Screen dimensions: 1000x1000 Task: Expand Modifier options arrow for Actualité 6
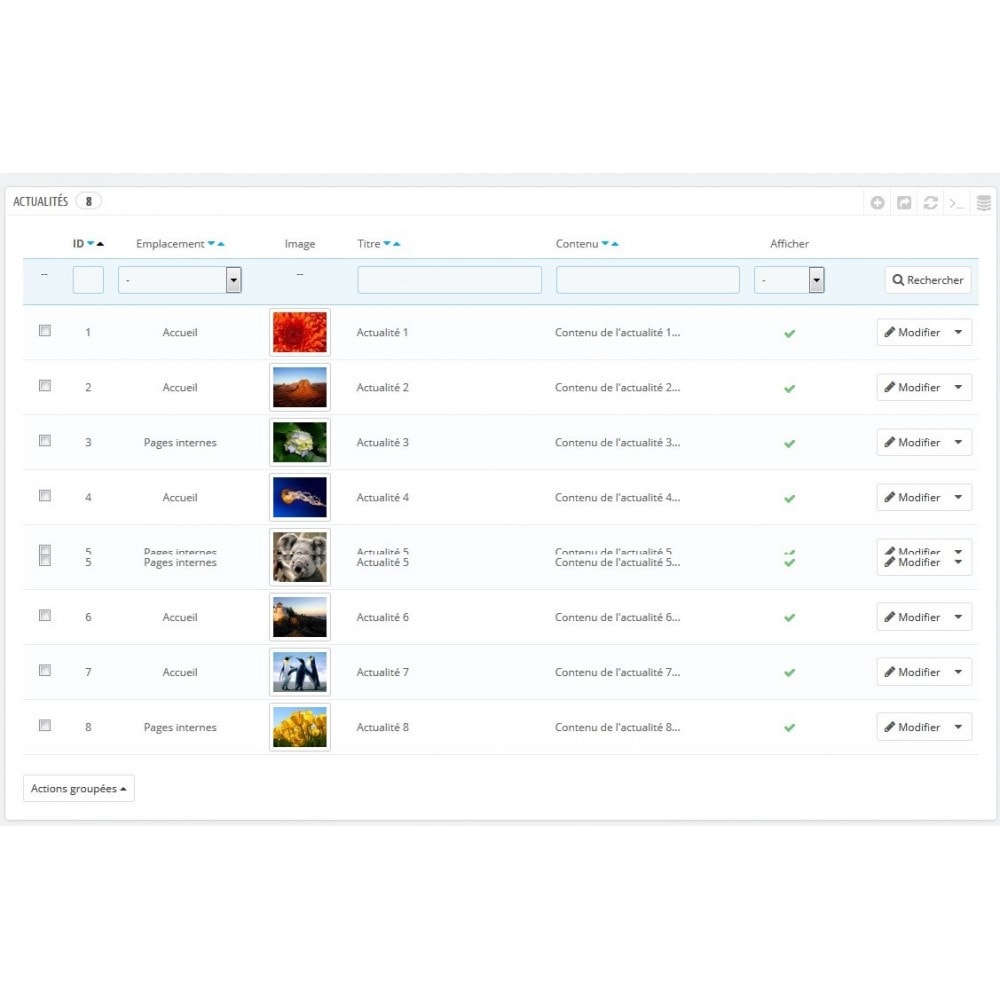(x=959, y=617)
